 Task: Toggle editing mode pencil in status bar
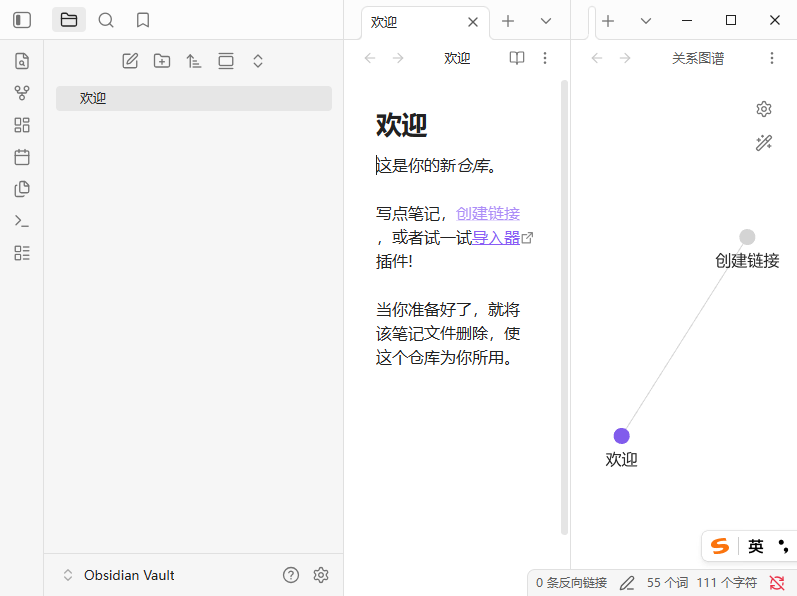click(x=627, y=583)
